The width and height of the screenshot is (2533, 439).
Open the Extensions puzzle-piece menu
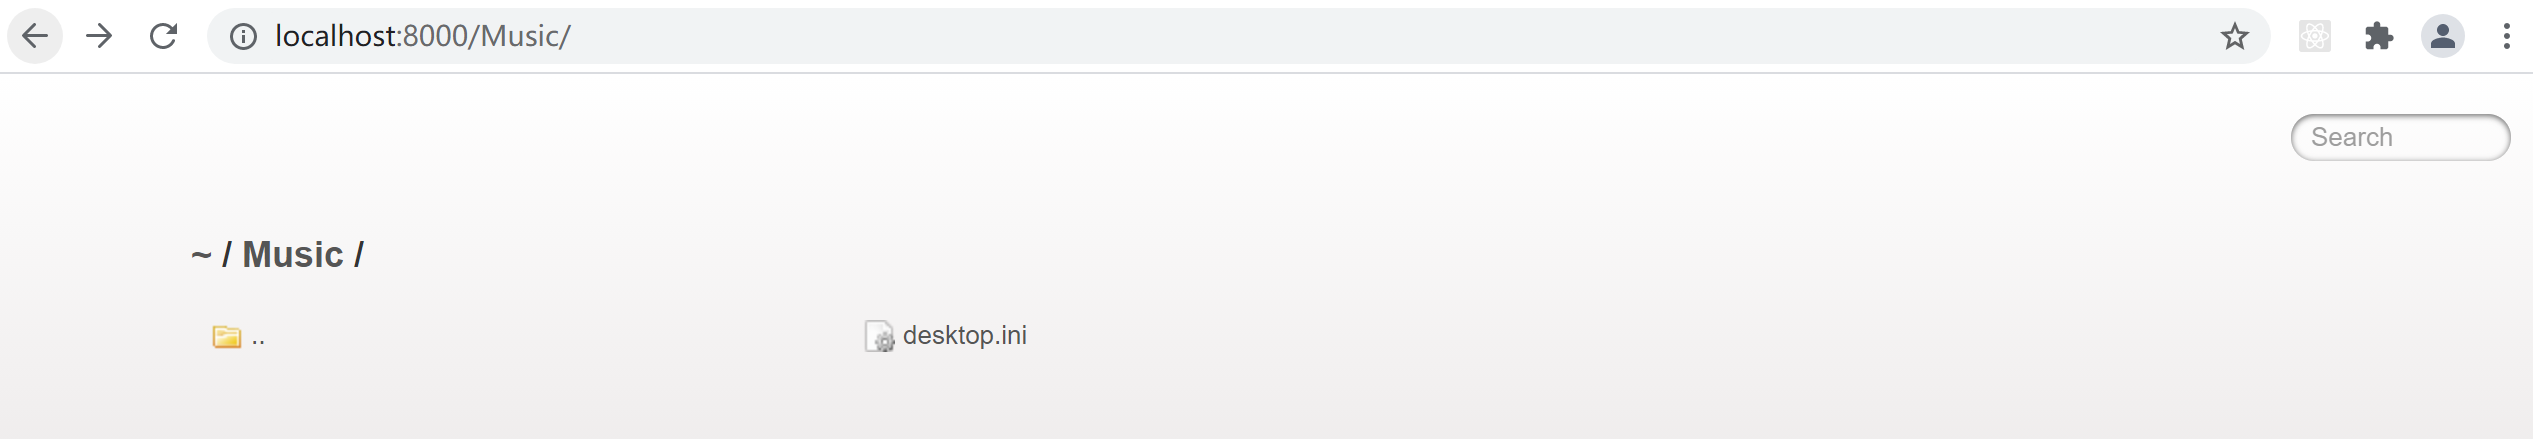coord(2379,37)
